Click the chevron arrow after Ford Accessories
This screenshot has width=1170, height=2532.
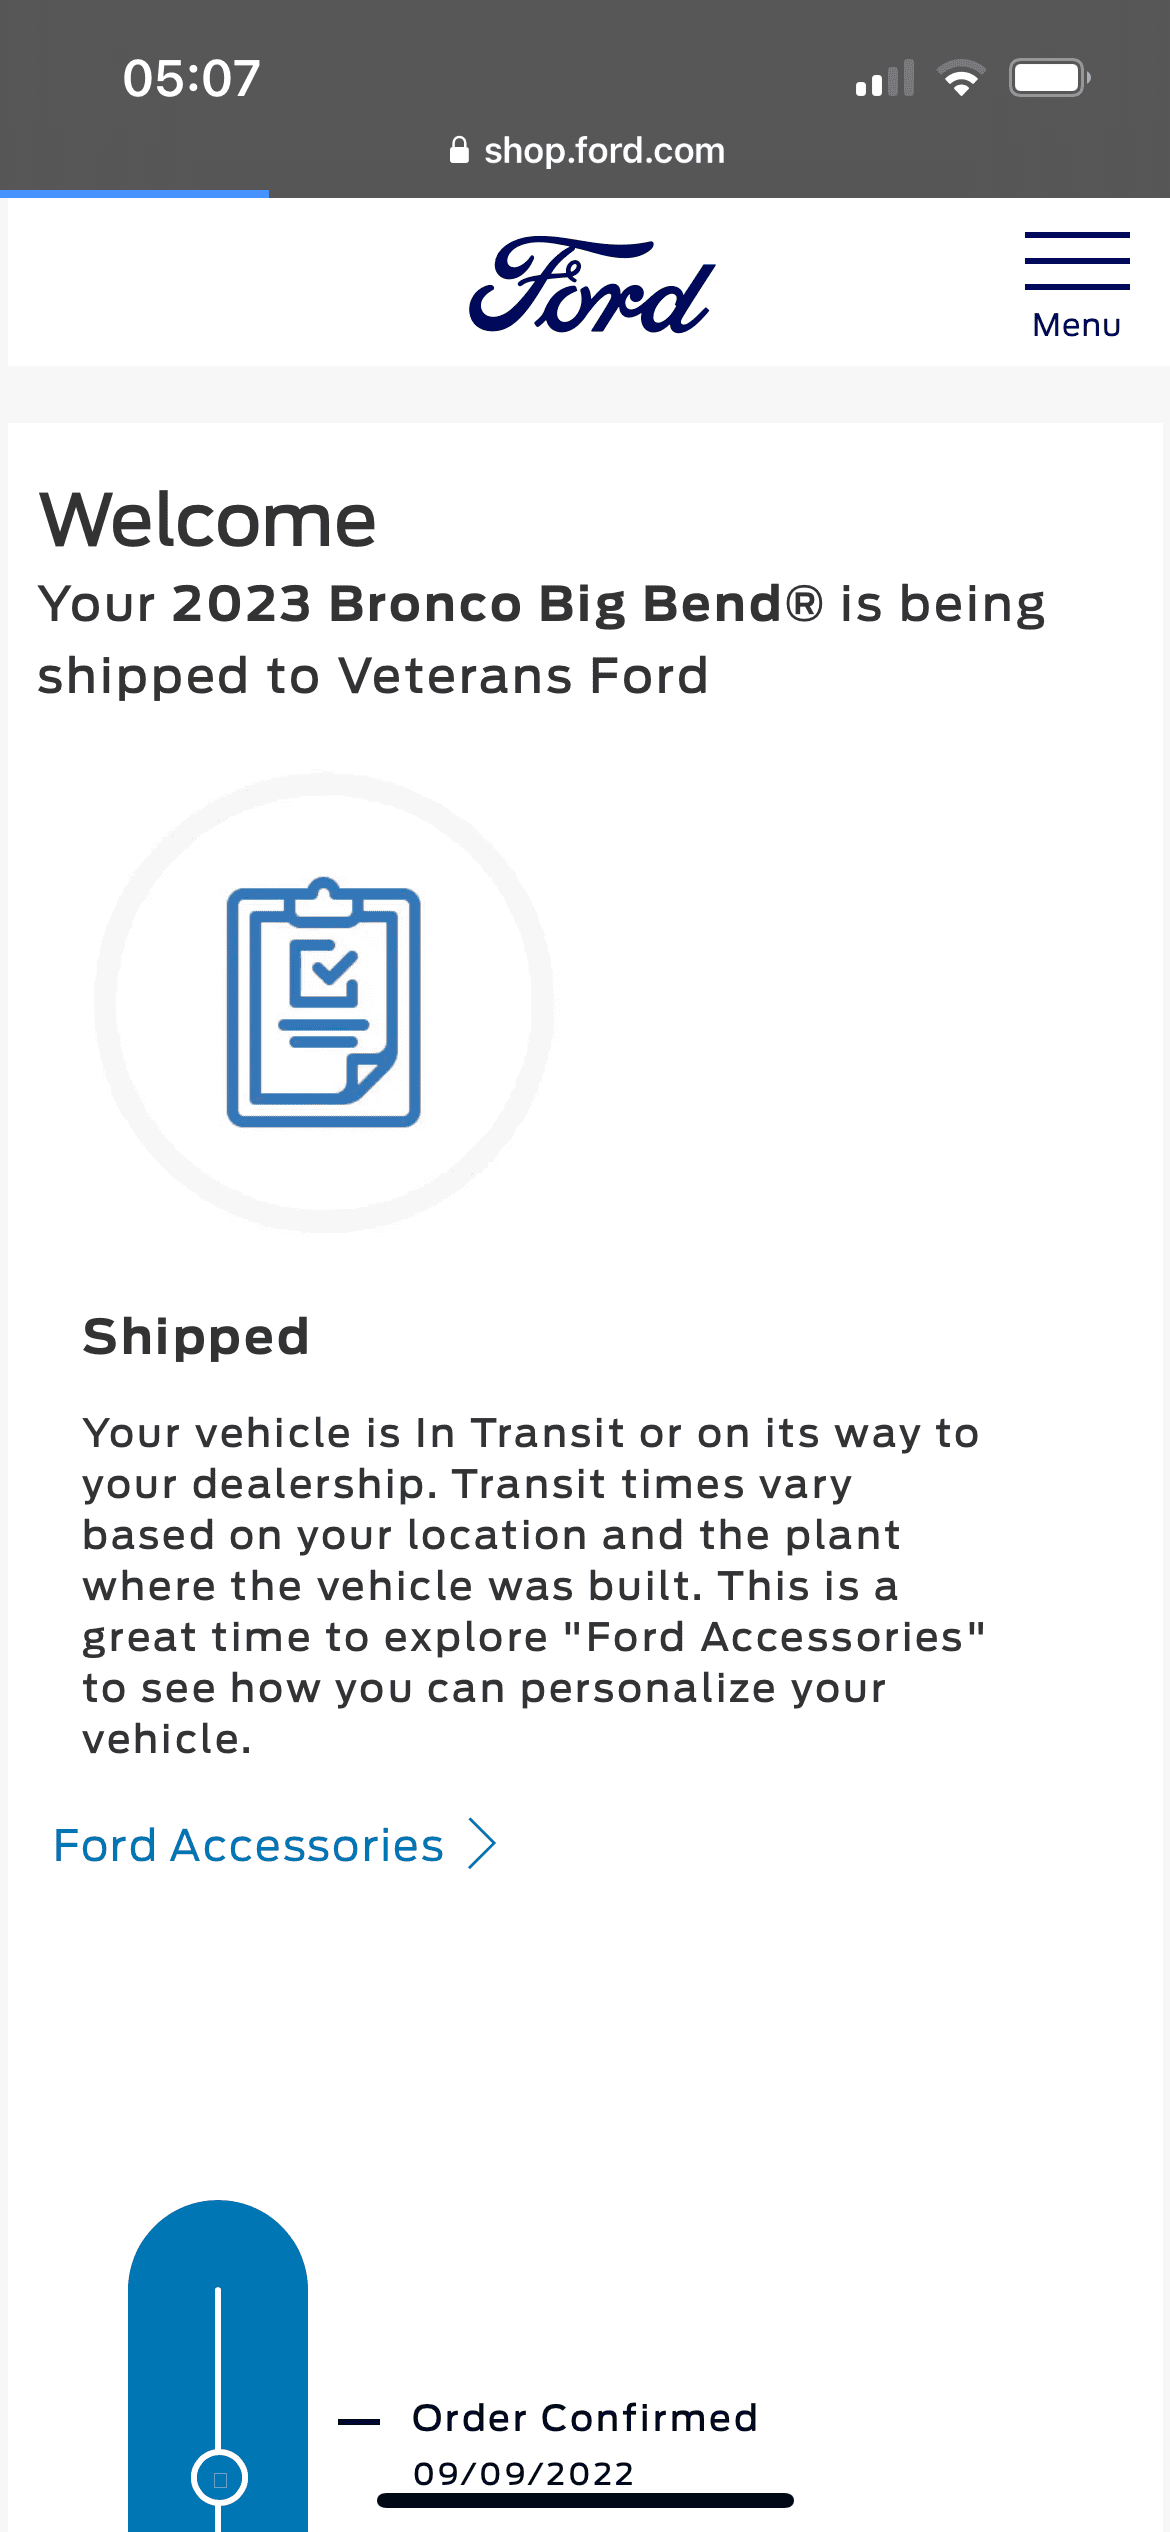(483, 1844)
